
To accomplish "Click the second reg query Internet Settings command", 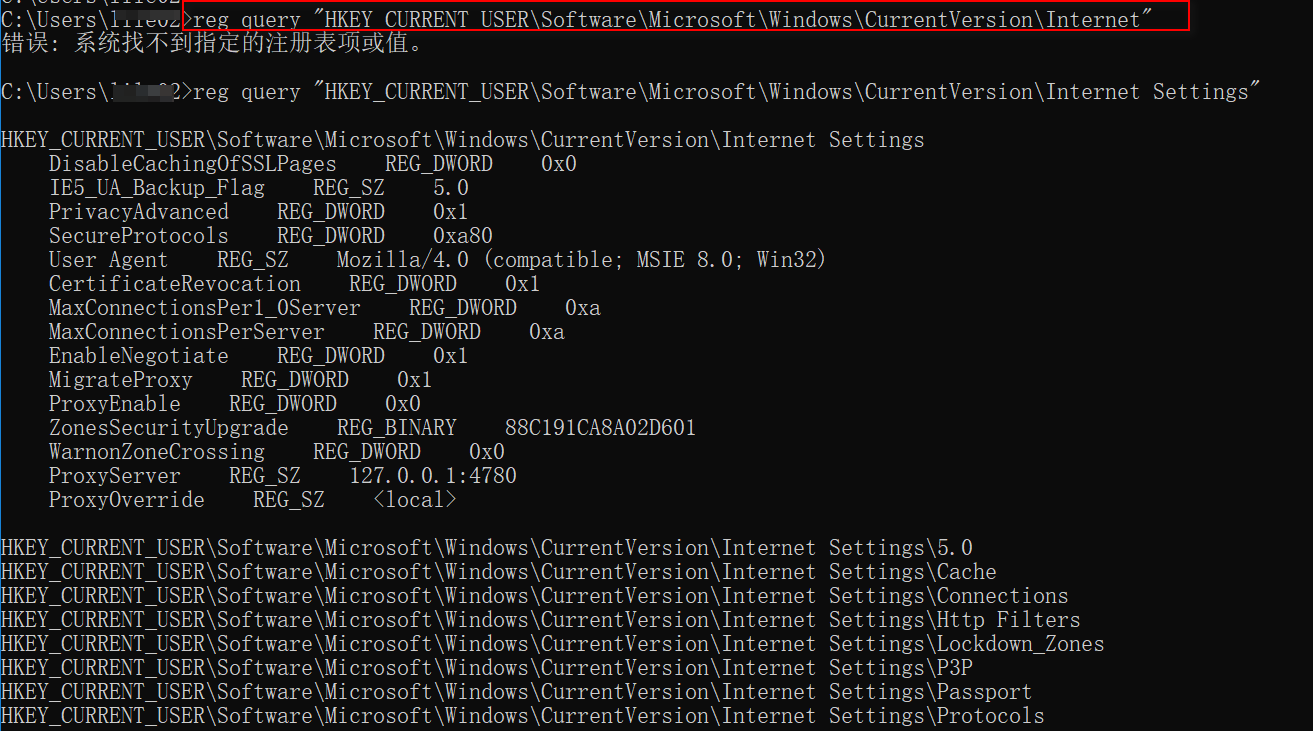I will [x=727, y=92].
